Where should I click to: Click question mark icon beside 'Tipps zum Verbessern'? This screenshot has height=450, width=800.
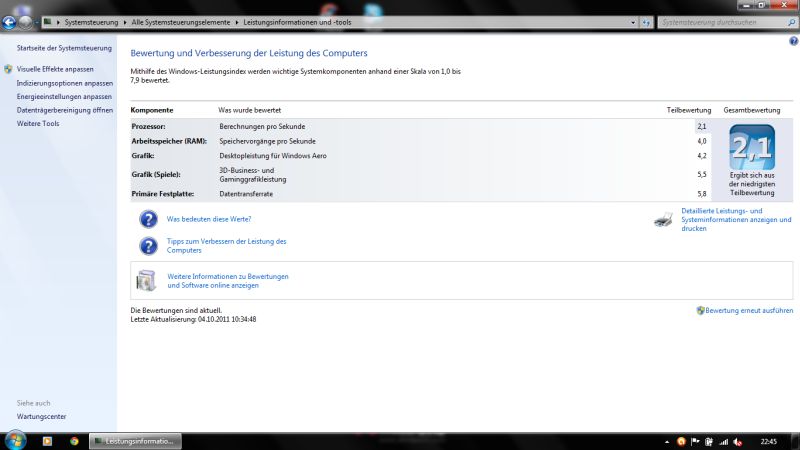point(148,246)
